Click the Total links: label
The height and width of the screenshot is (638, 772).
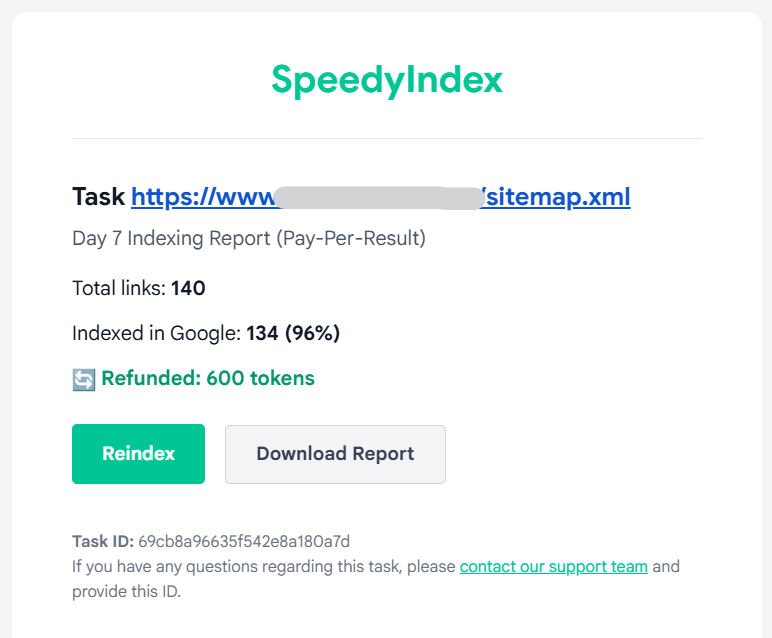point(118,289)
